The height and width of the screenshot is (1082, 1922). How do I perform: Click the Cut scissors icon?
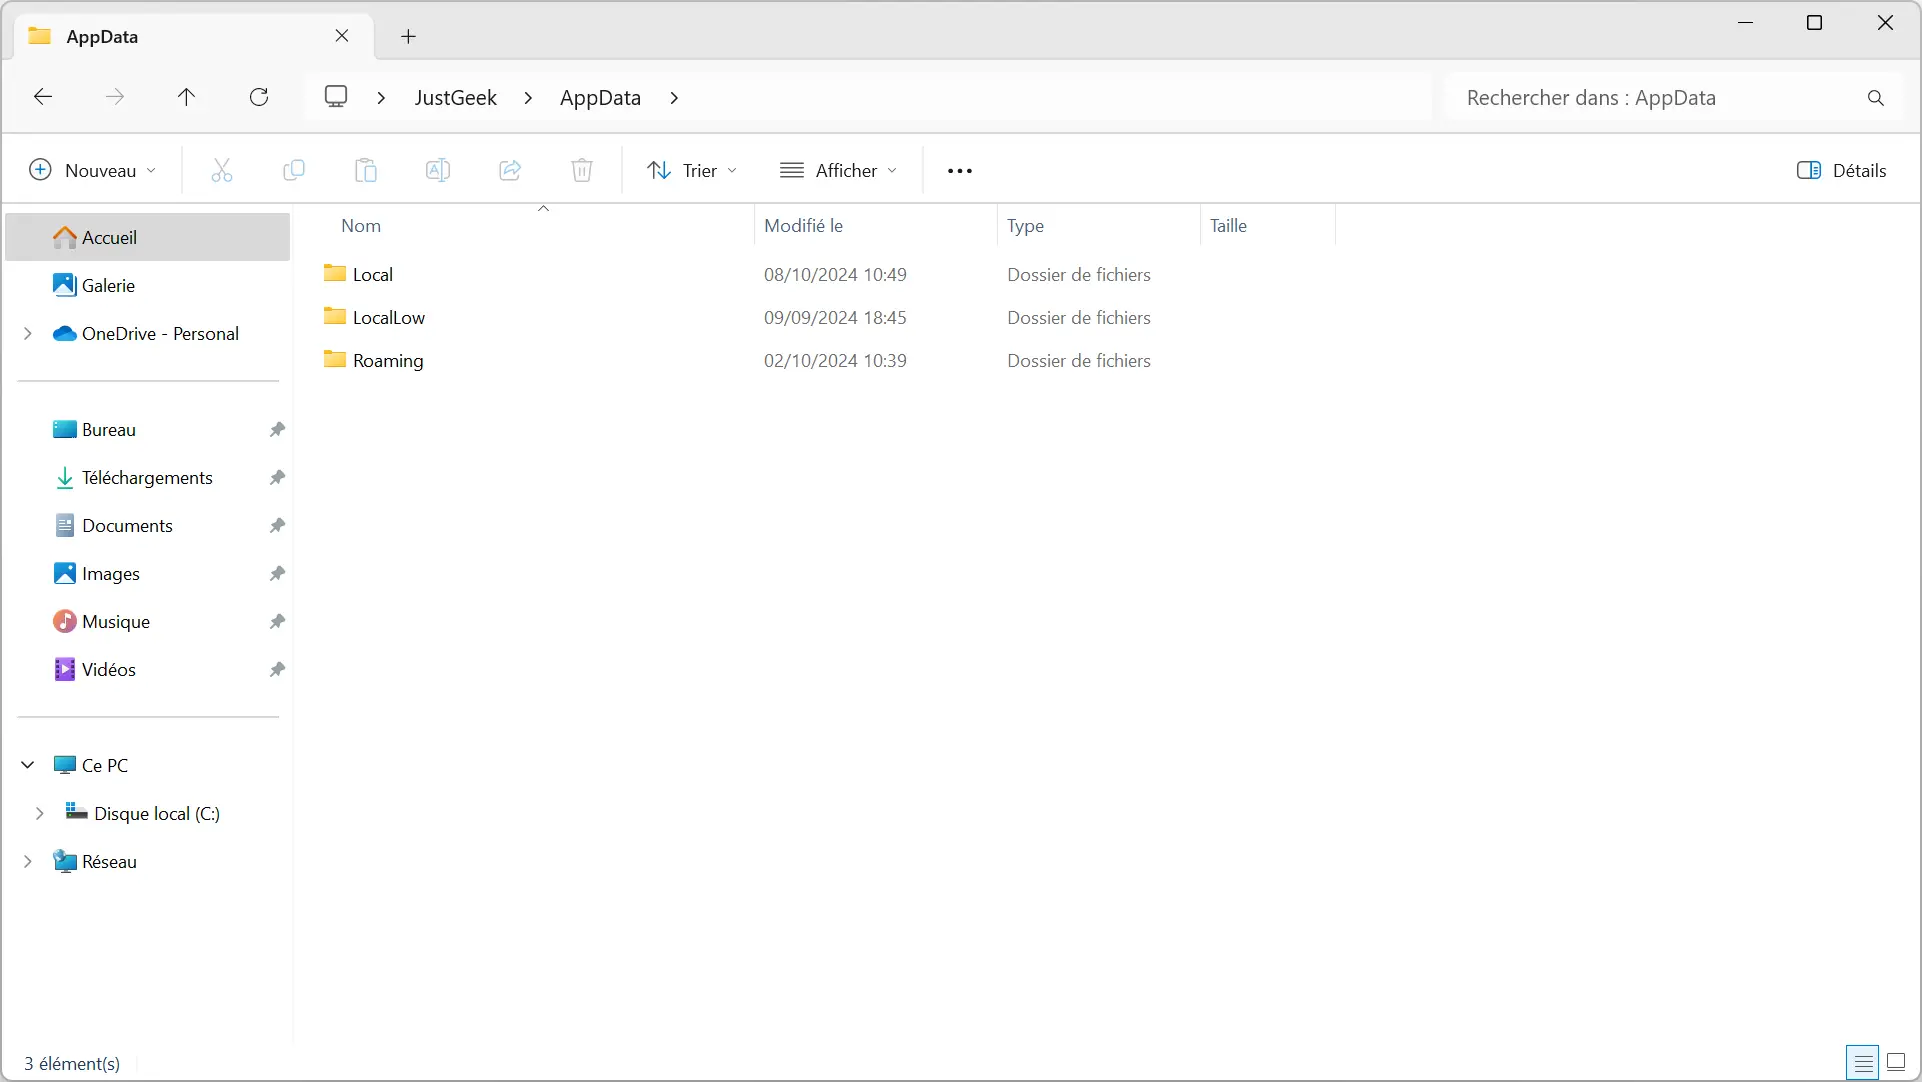222,171
